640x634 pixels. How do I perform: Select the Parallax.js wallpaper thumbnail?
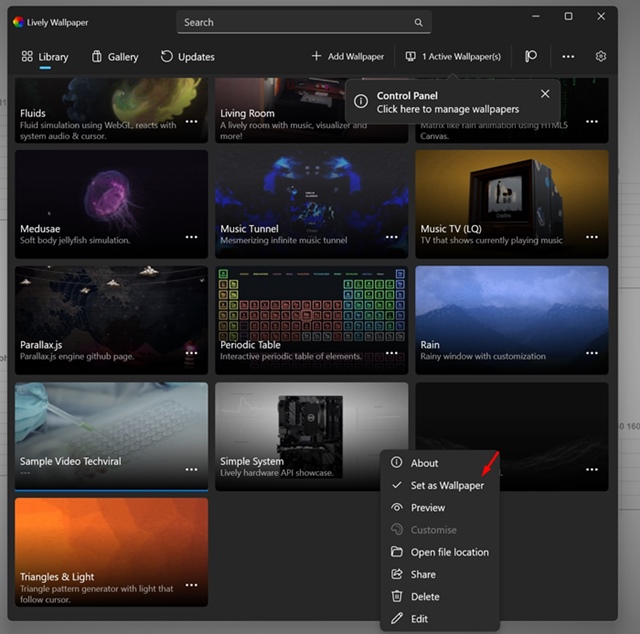tap(111, 320)
